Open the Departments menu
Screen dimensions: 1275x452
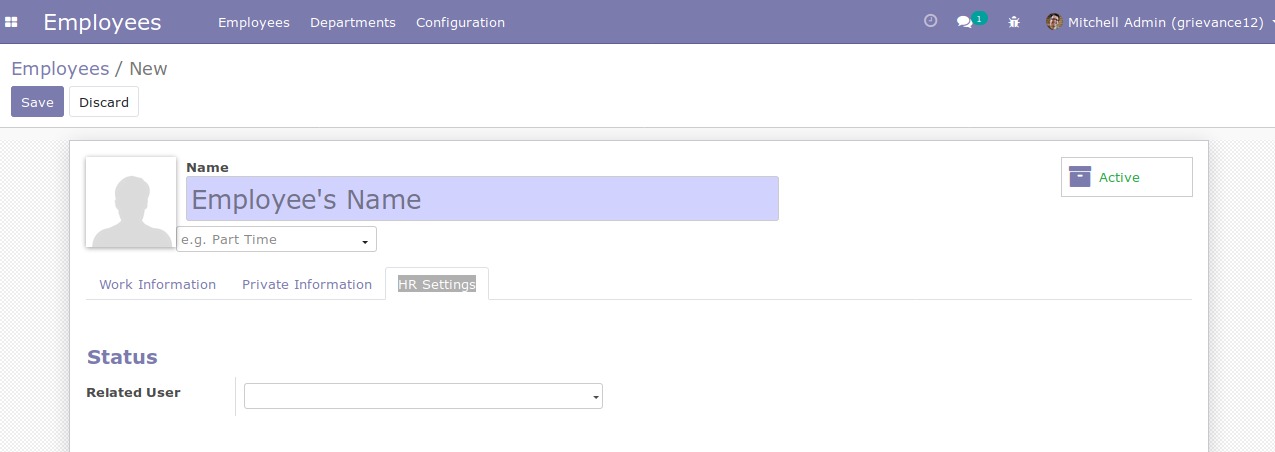(353, 22)
